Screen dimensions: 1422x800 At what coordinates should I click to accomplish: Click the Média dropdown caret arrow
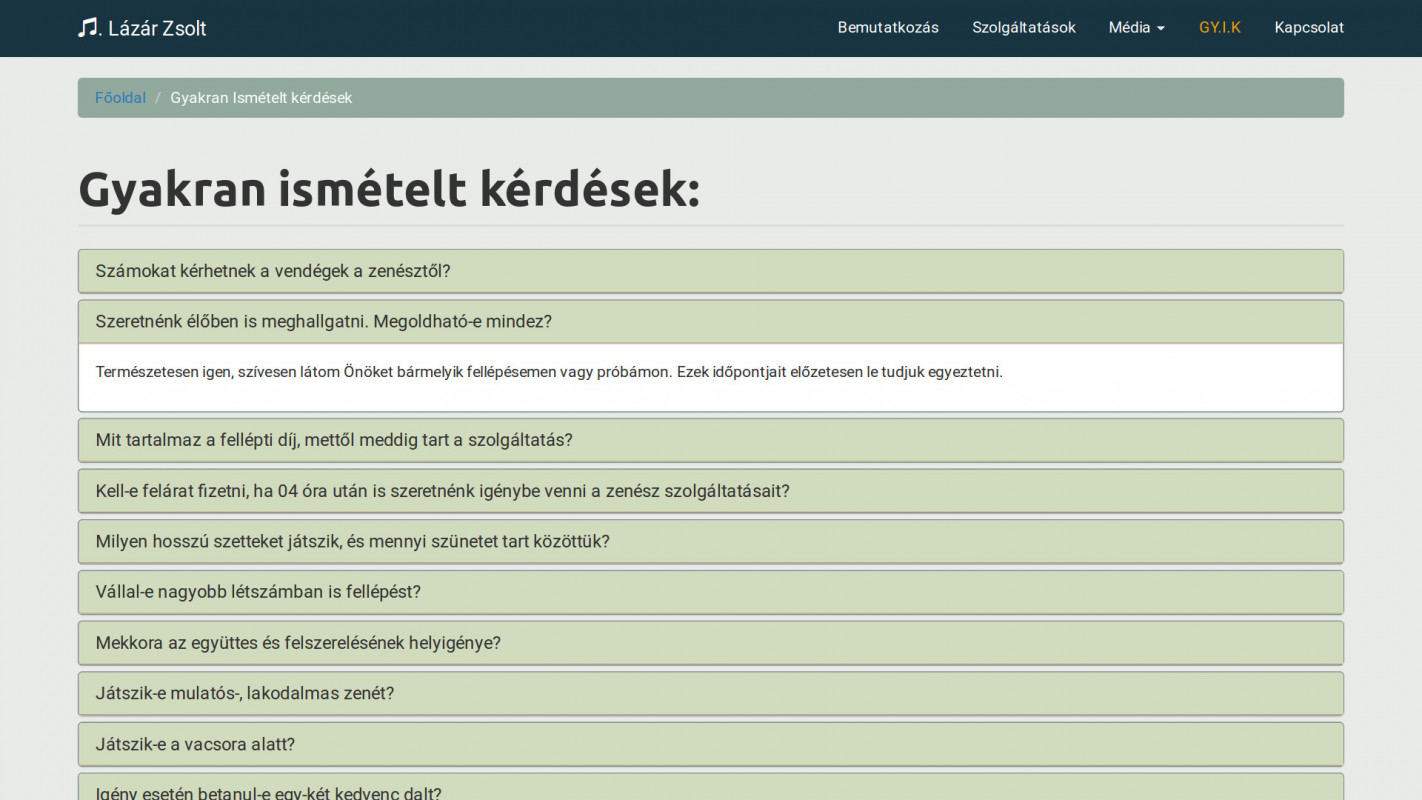coord(1161,29)
